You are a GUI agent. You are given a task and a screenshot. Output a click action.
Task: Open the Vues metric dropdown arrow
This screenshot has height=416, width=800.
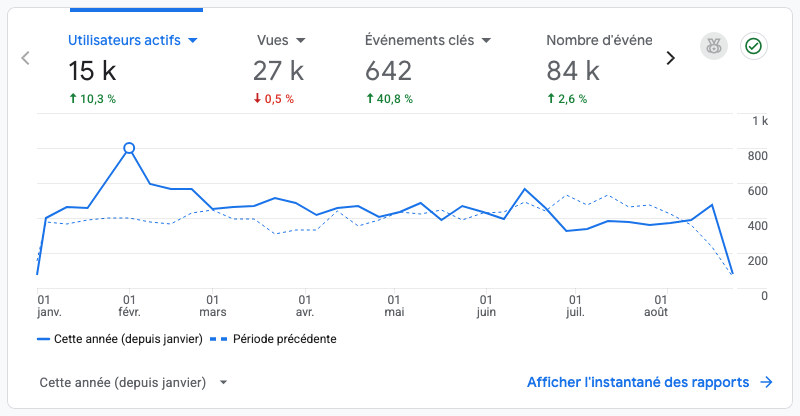pos(301,40)
